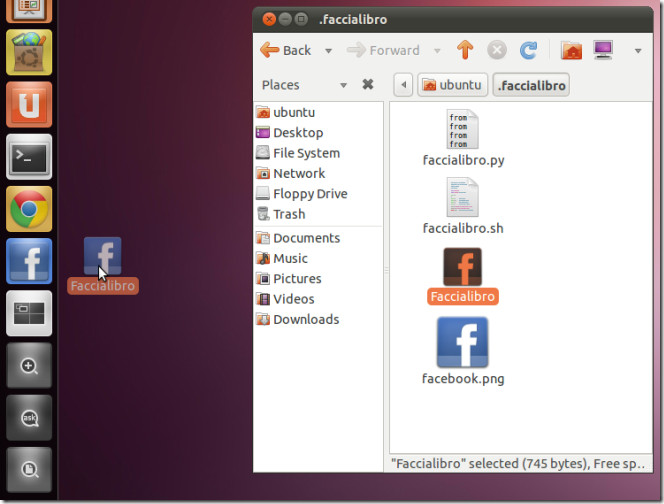Viewport: 664px width, 504px height.
Task: Go up one folder with the Up arrow
Action: (x=465, y=50)
